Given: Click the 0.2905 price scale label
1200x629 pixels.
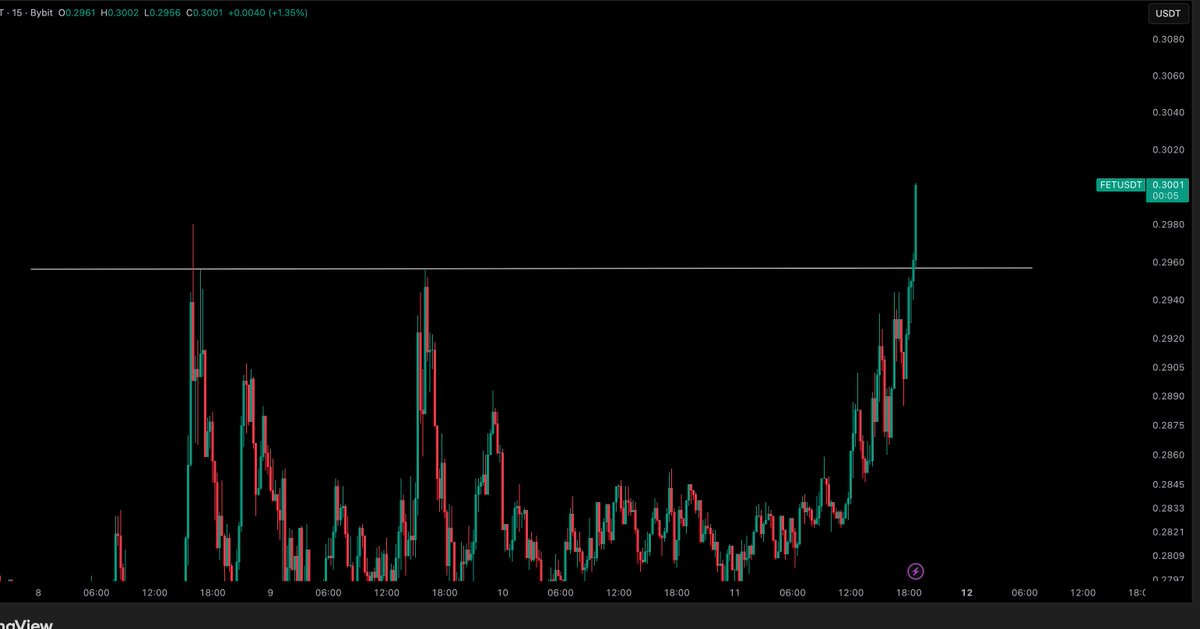Looking at the screenshot, I should click(1169, 368).
